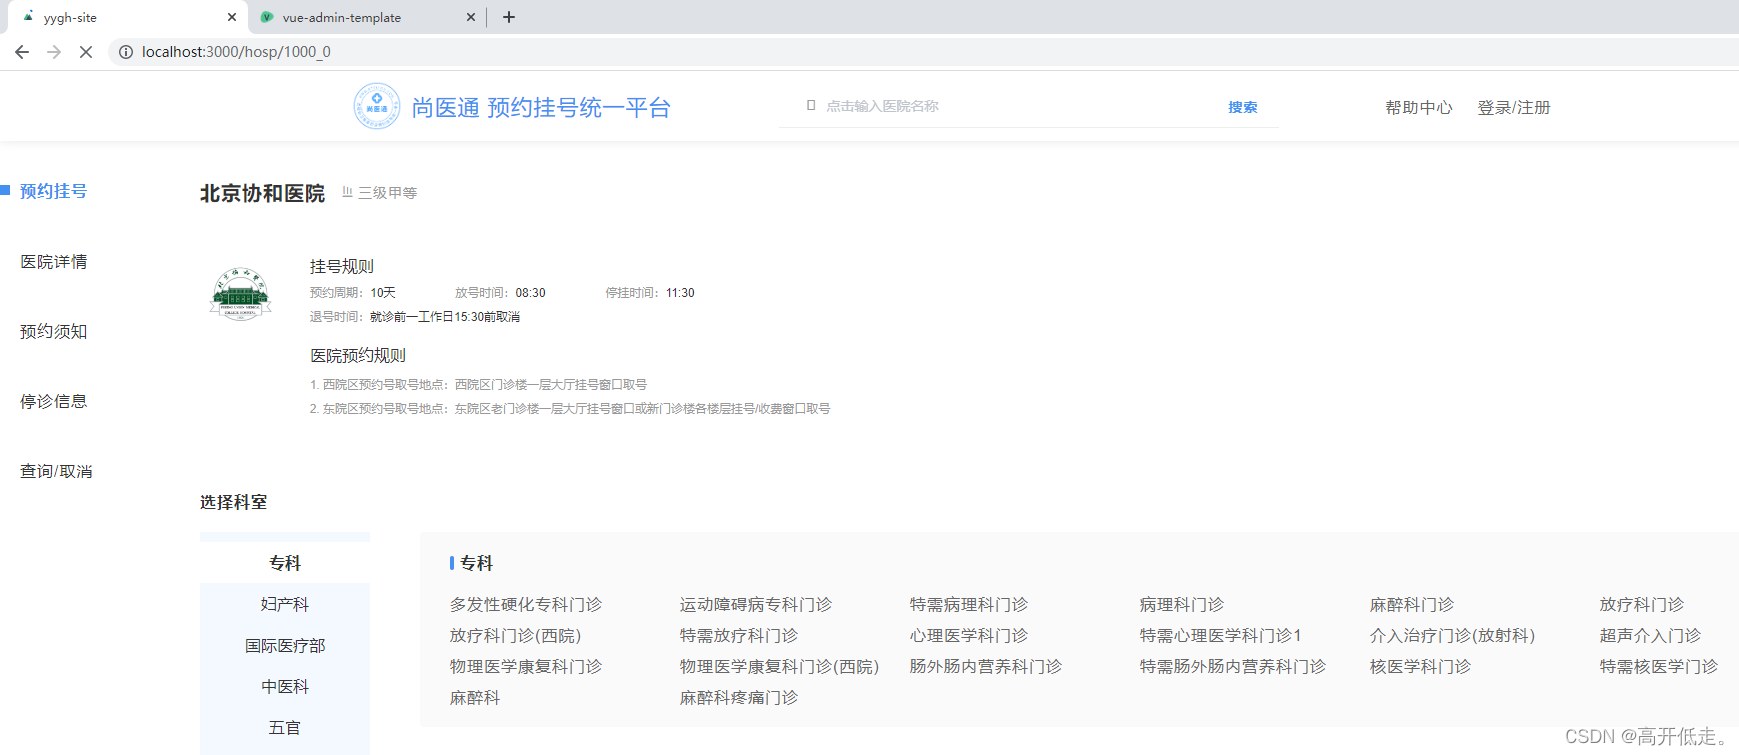Click the 预约周期 10天 value

383,293
